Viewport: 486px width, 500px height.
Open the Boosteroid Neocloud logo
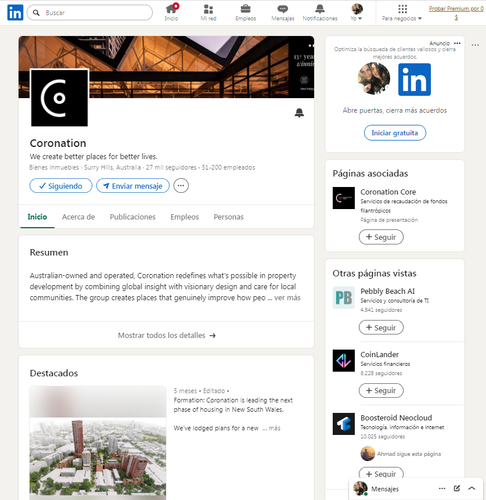[344, 424]
